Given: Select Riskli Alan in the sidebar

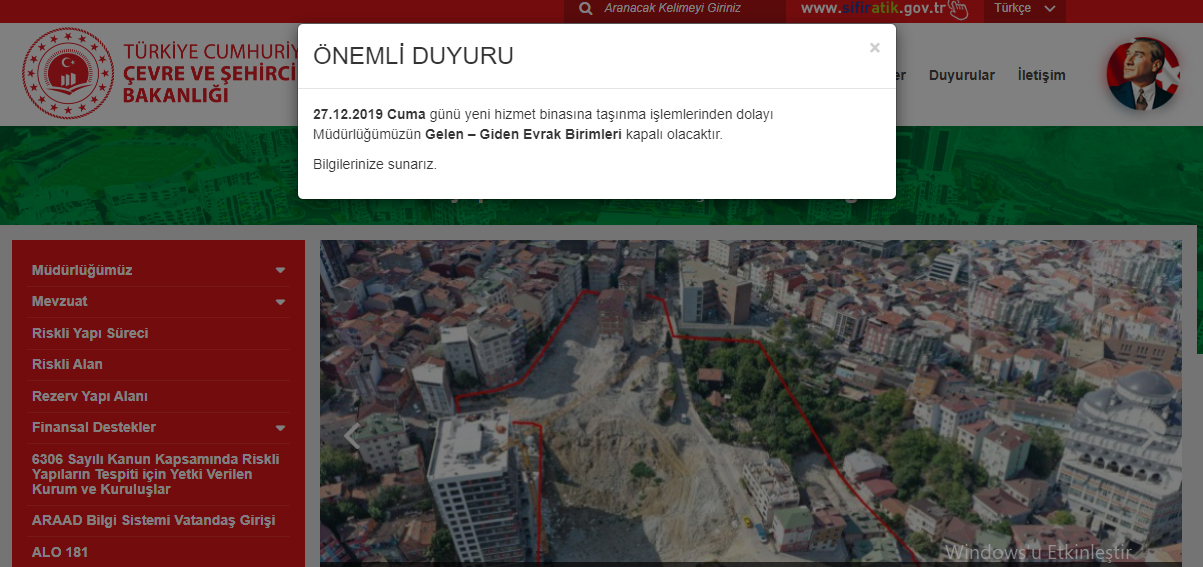Looking at the screenshot, I should [67, 365].
